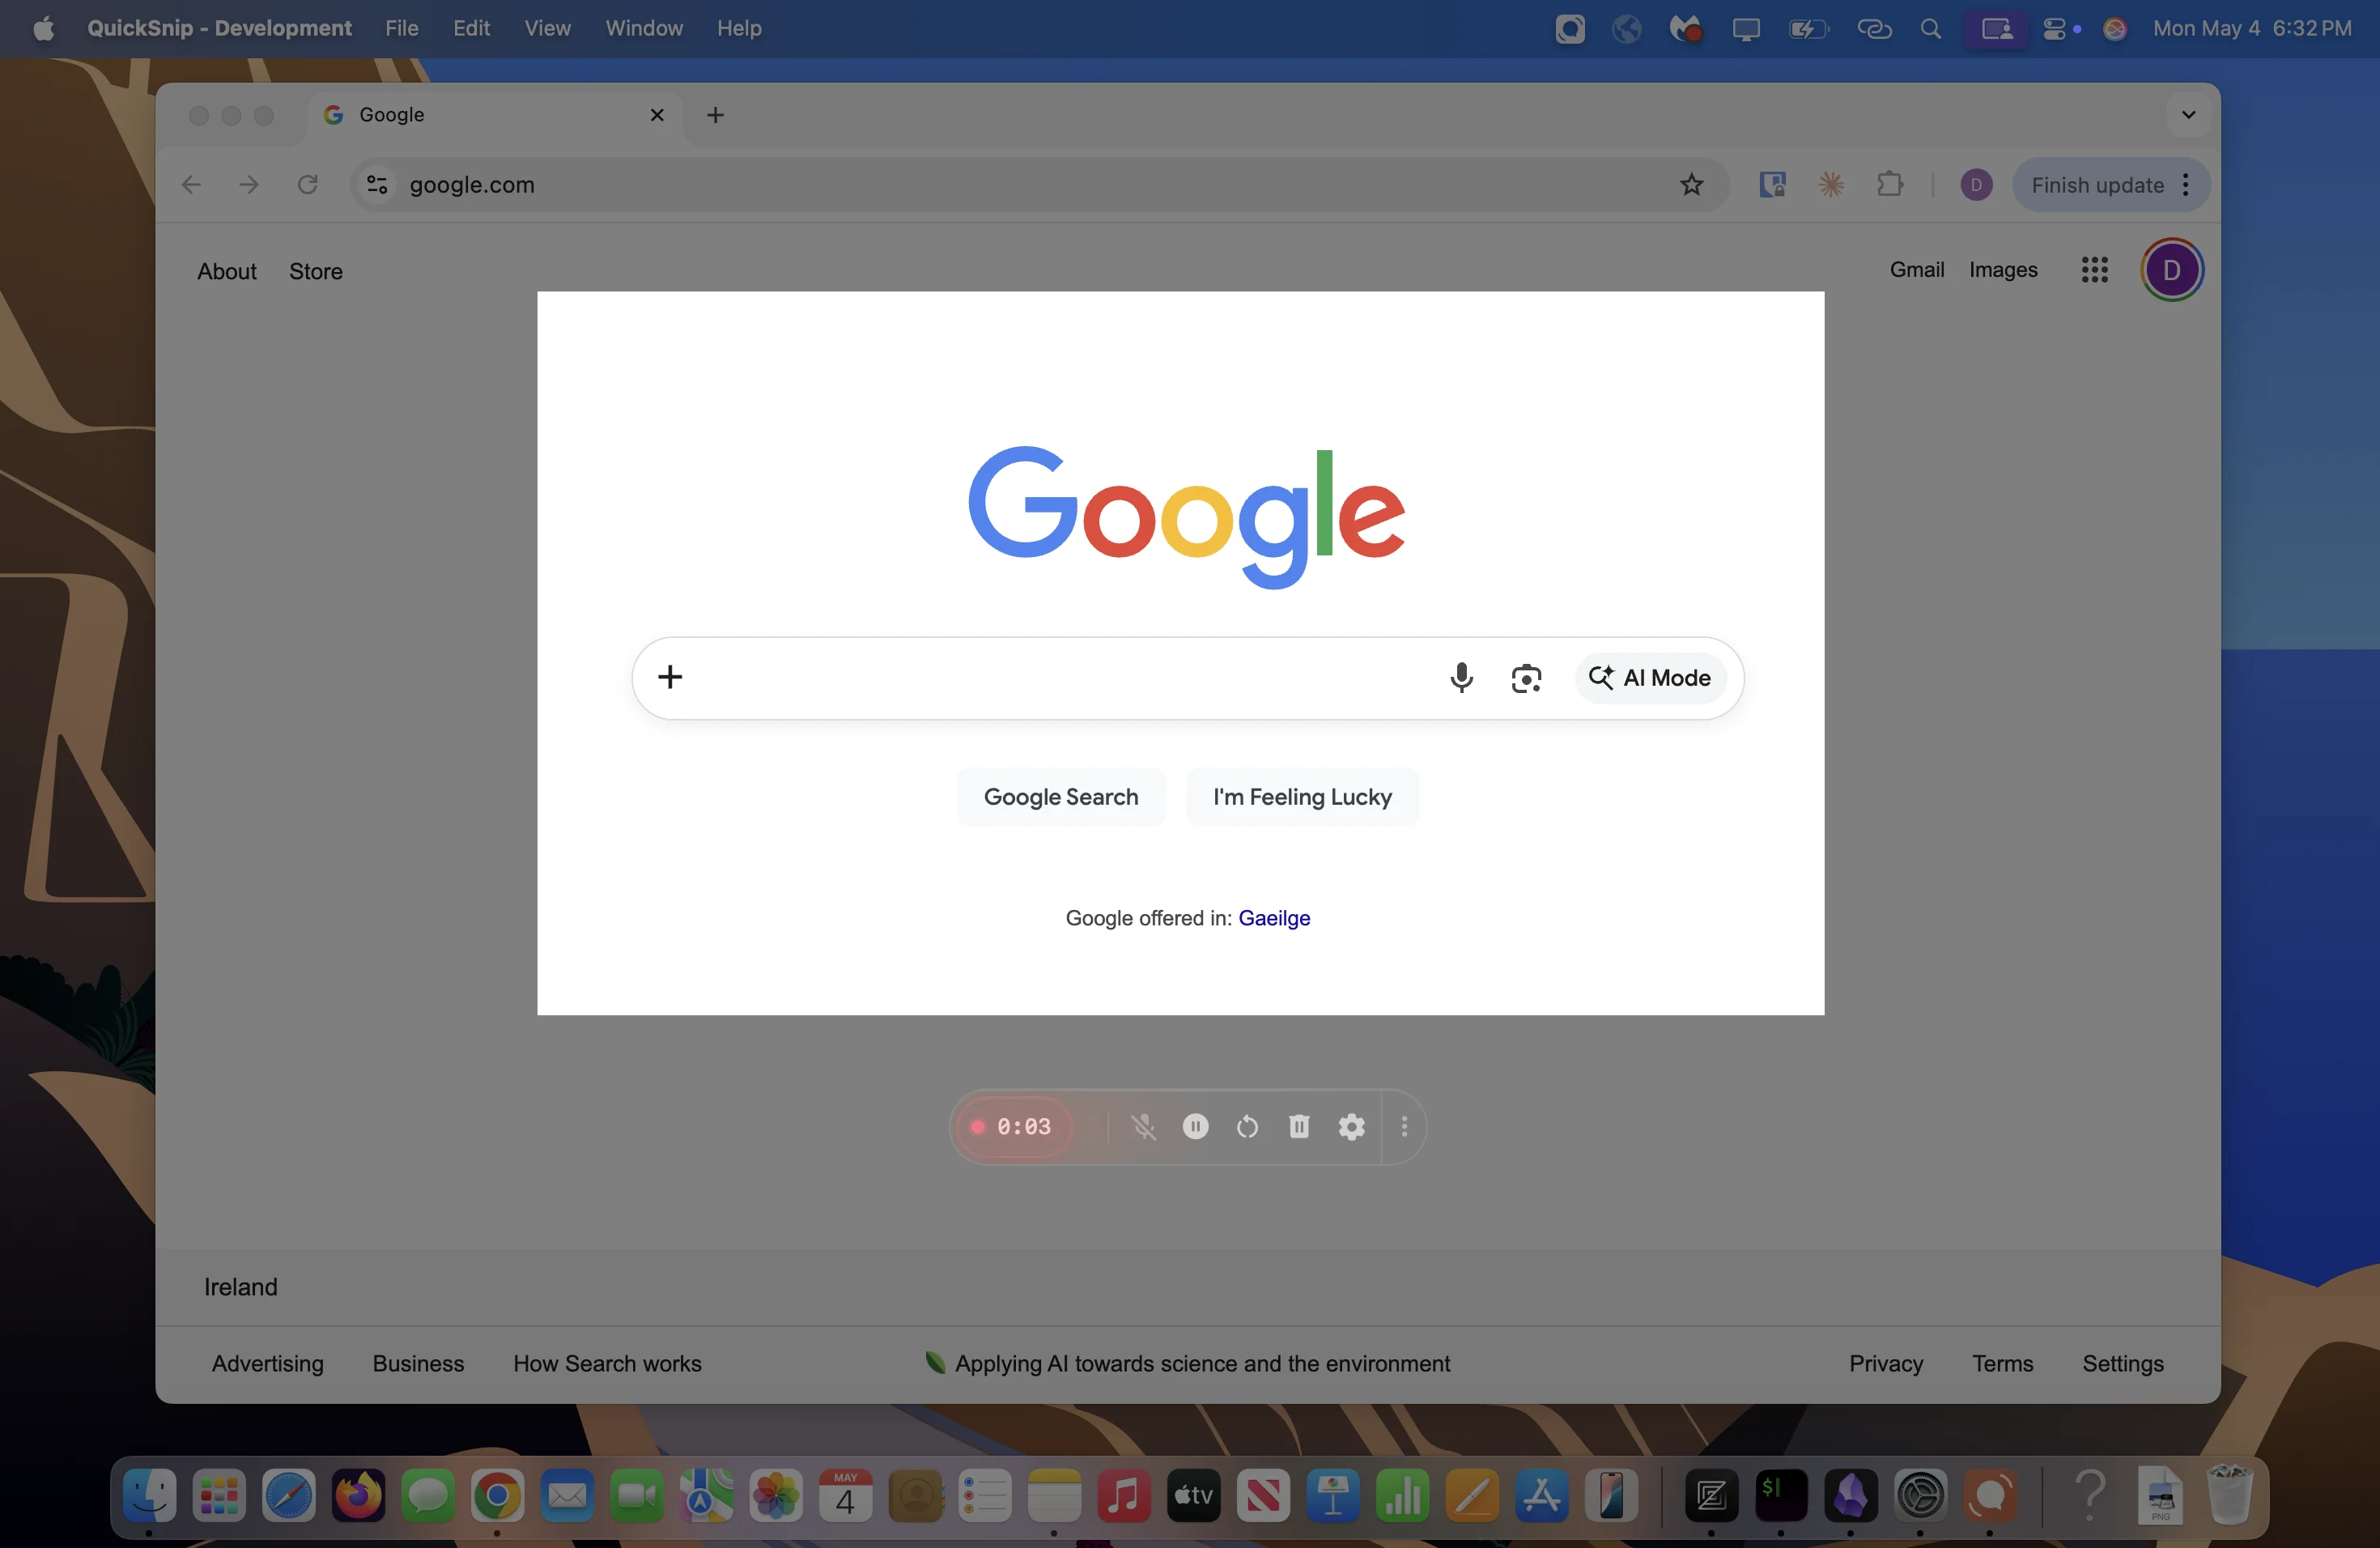Viewport: 2380px width, 1548px height.
Task: Open Privacy footer link
Action: pyautogui.click(x=1885, y=1363)
